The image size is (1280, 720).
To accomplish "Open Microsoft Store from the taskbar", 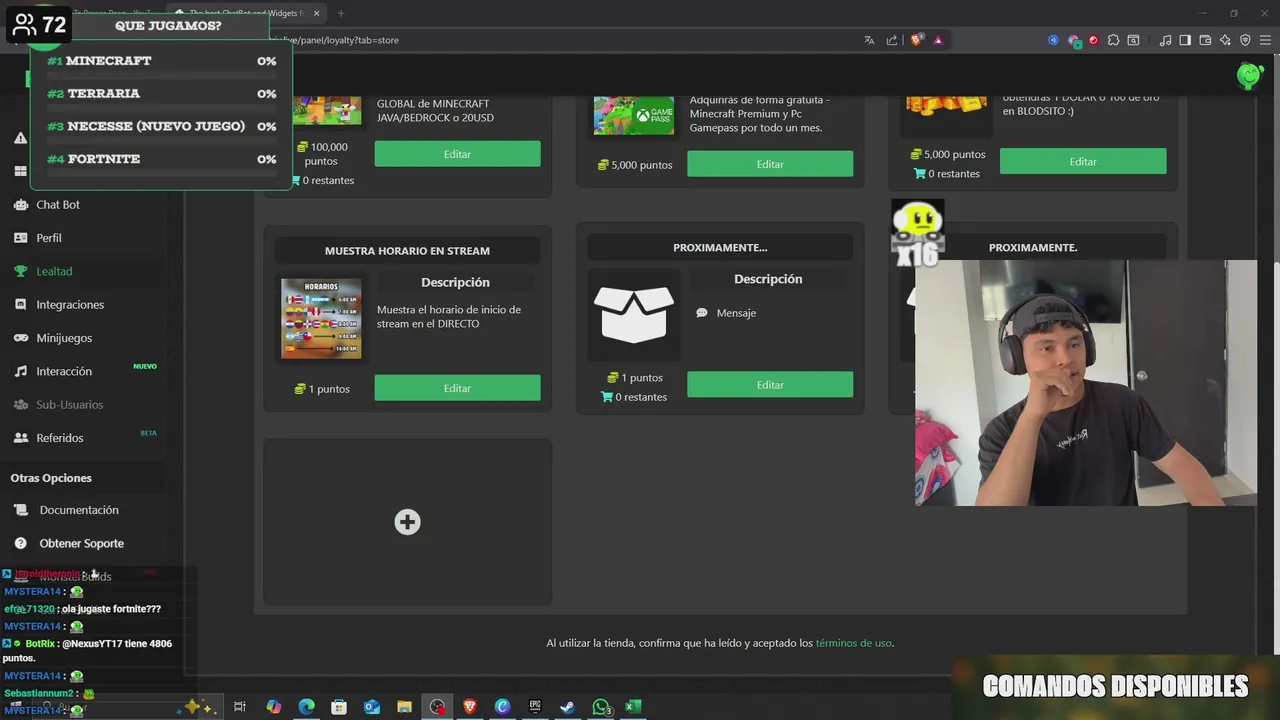I will point(339,707).
